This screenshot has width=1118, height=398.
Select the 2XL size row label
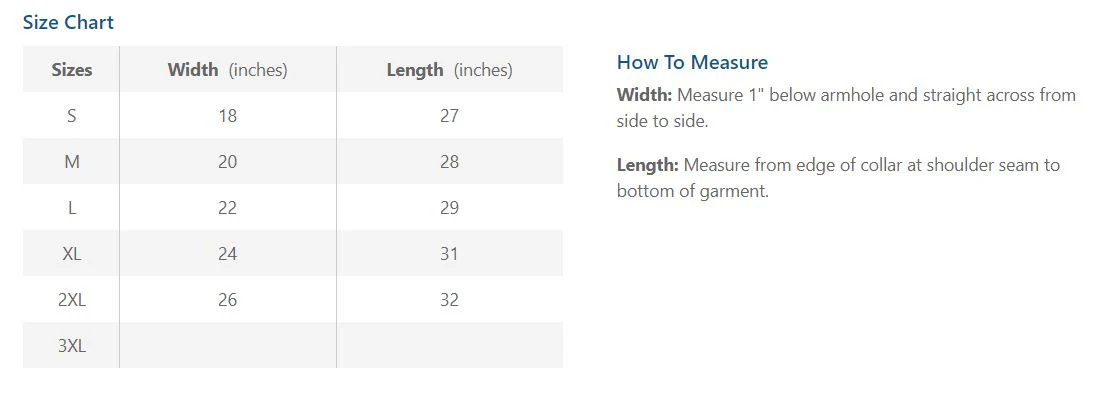[71, 300]
